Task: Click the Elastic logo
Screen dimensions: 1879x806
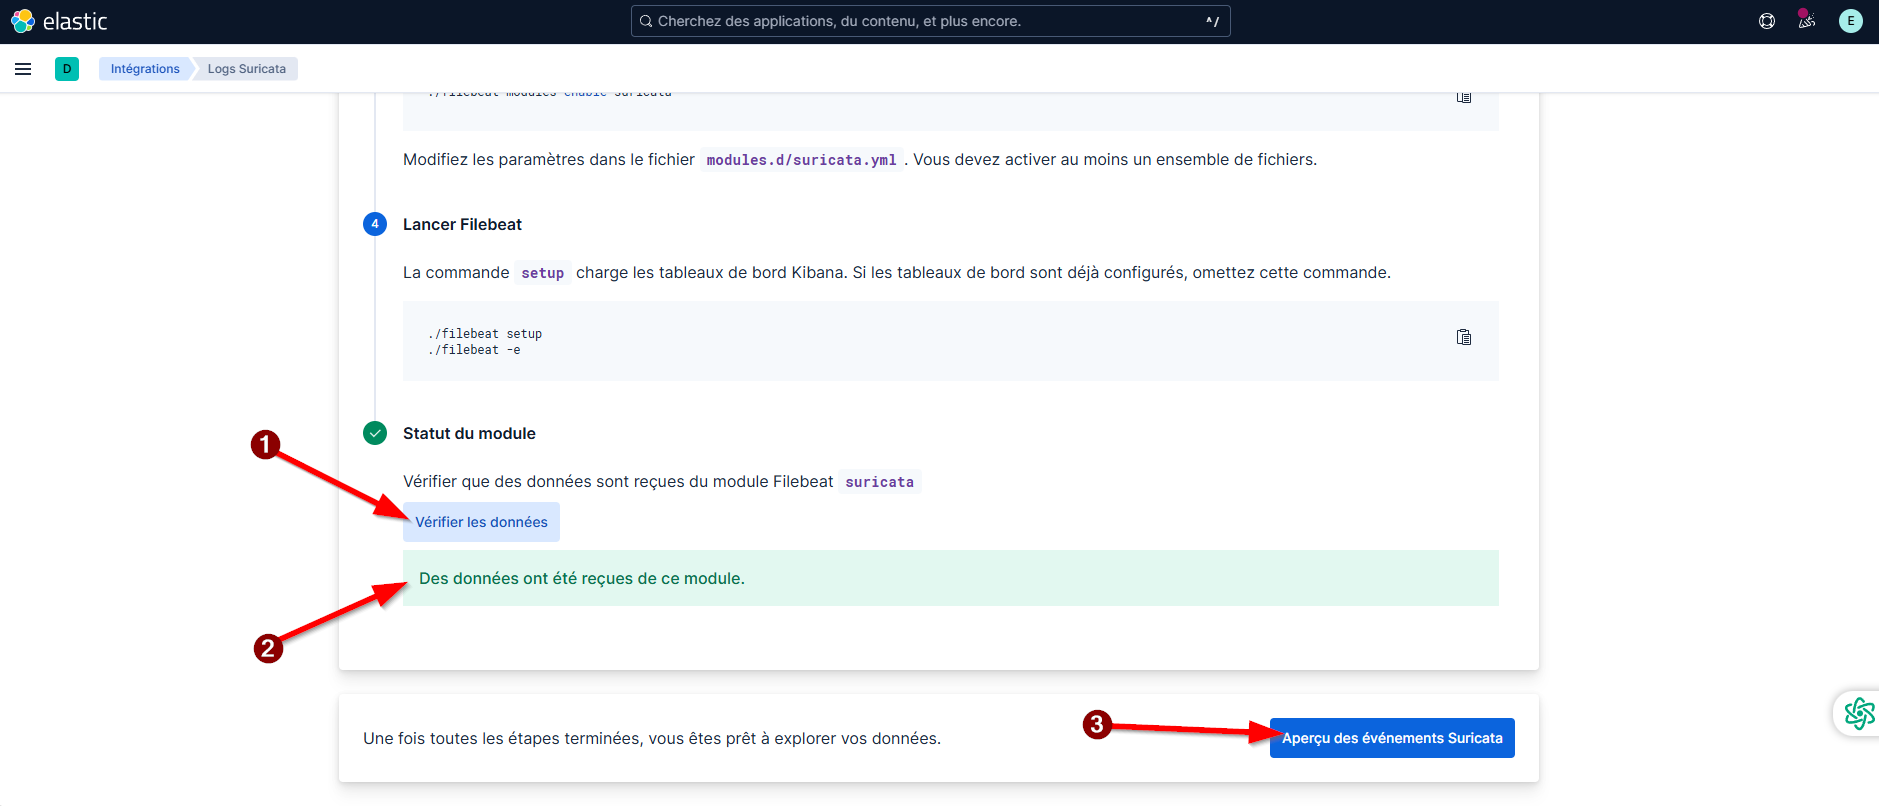Action: point(59,21)
